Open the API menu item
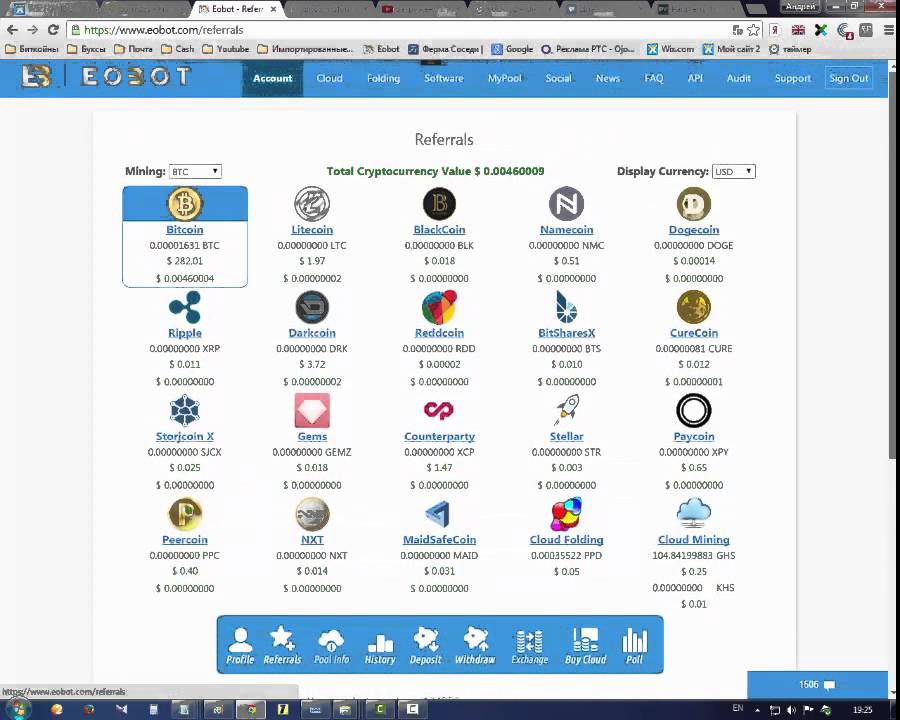 coord(695,78)
